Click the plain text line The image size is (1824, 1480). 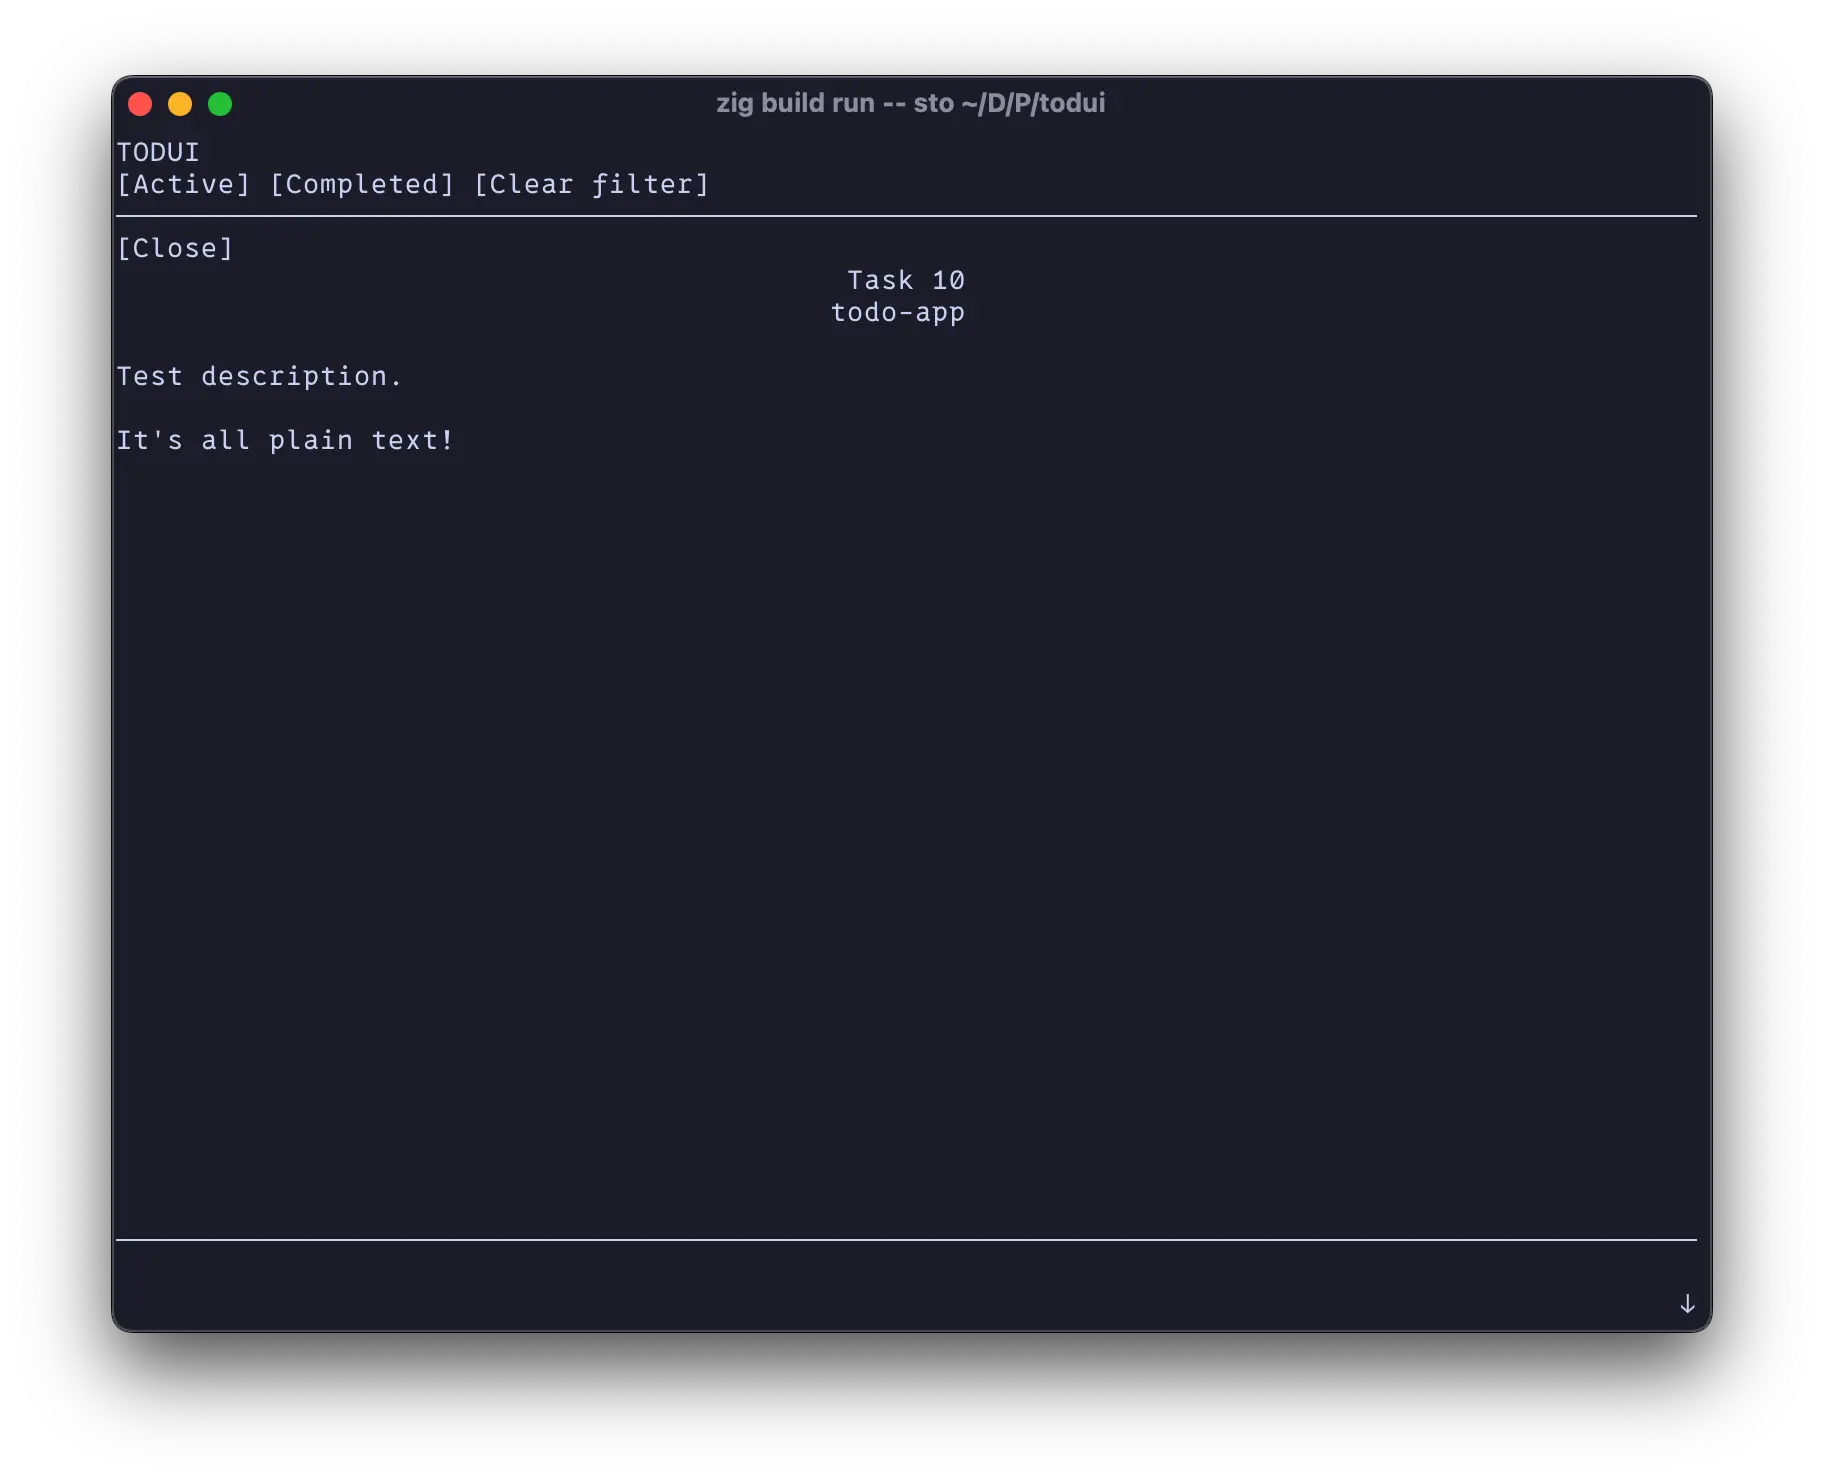pos(286,440)
